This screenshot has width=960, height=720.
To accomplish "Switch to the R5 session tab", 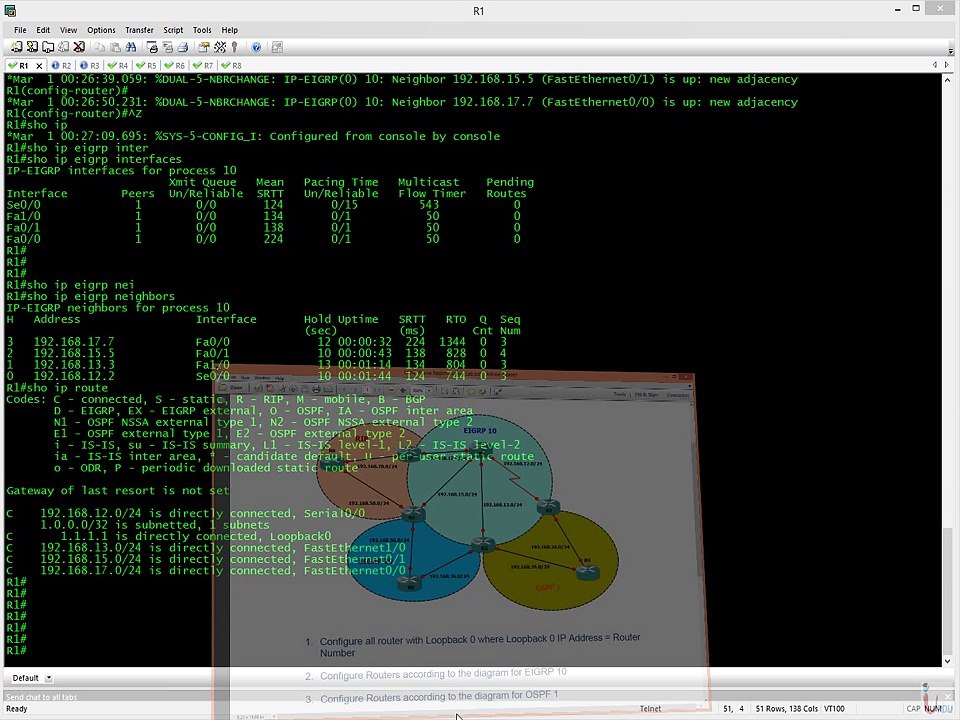I will [x=146, y=66].
